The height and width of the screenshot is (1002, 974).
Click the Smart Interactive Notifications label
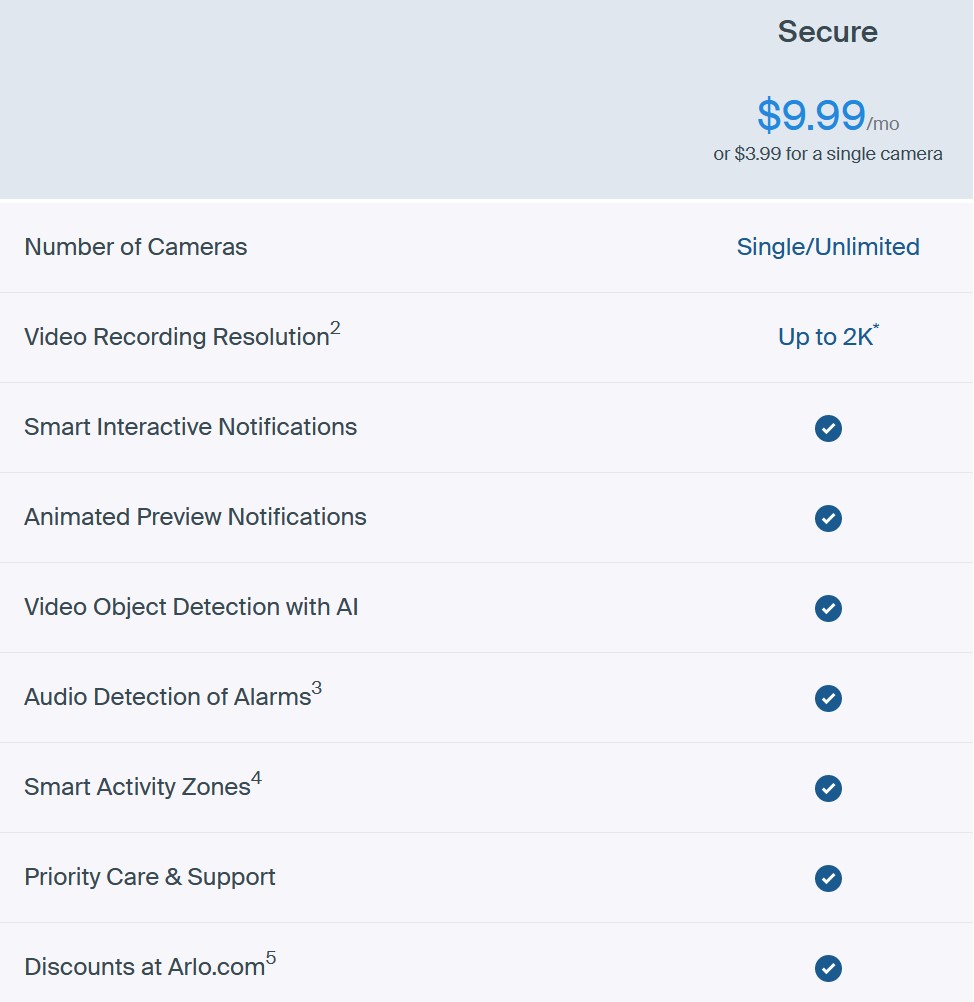tap(190, 427)
